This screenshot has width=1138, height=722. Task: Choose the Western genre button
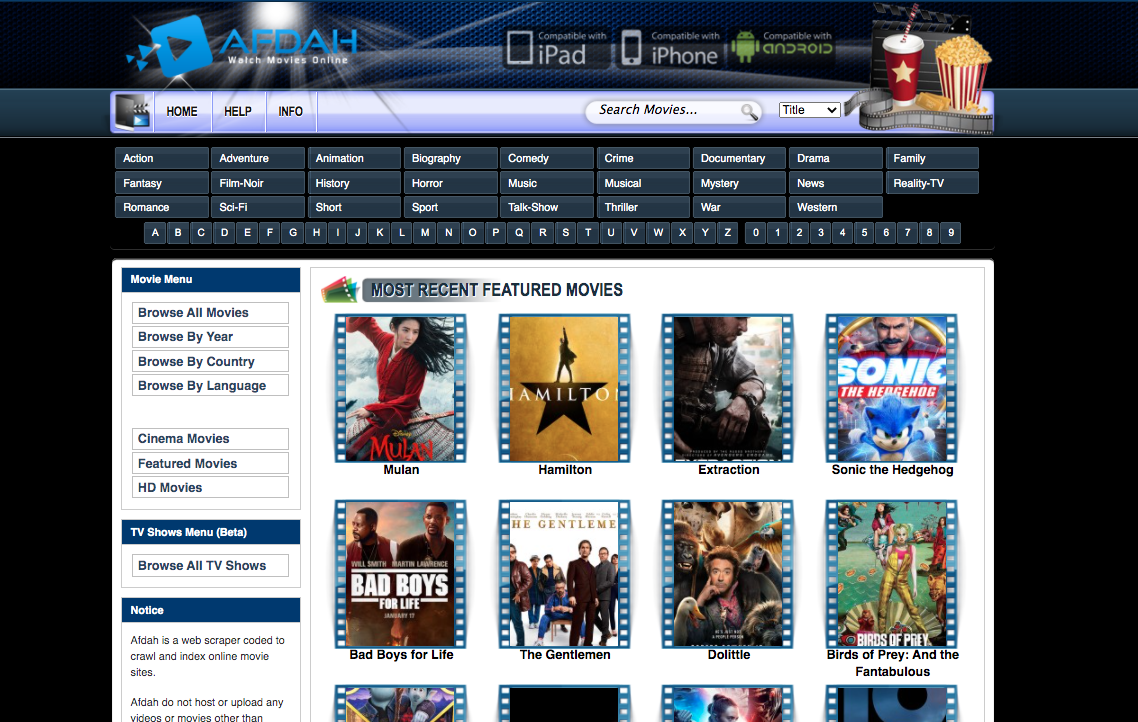[x=835, y=207]
